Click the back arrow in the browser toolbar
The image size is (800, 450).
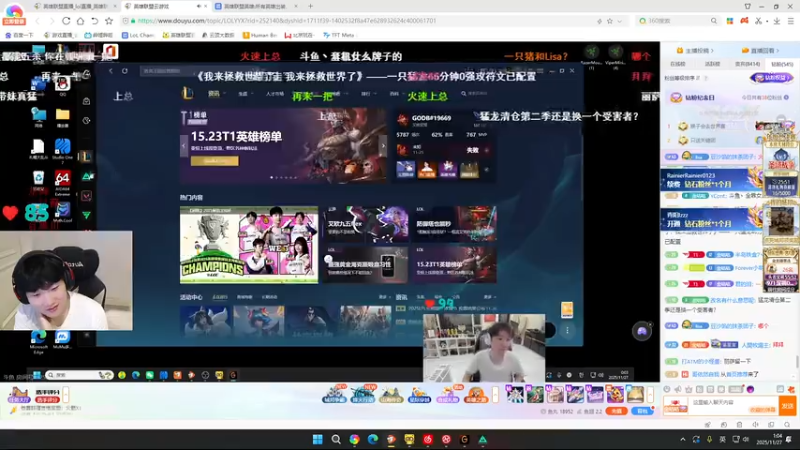coord(37,21)
